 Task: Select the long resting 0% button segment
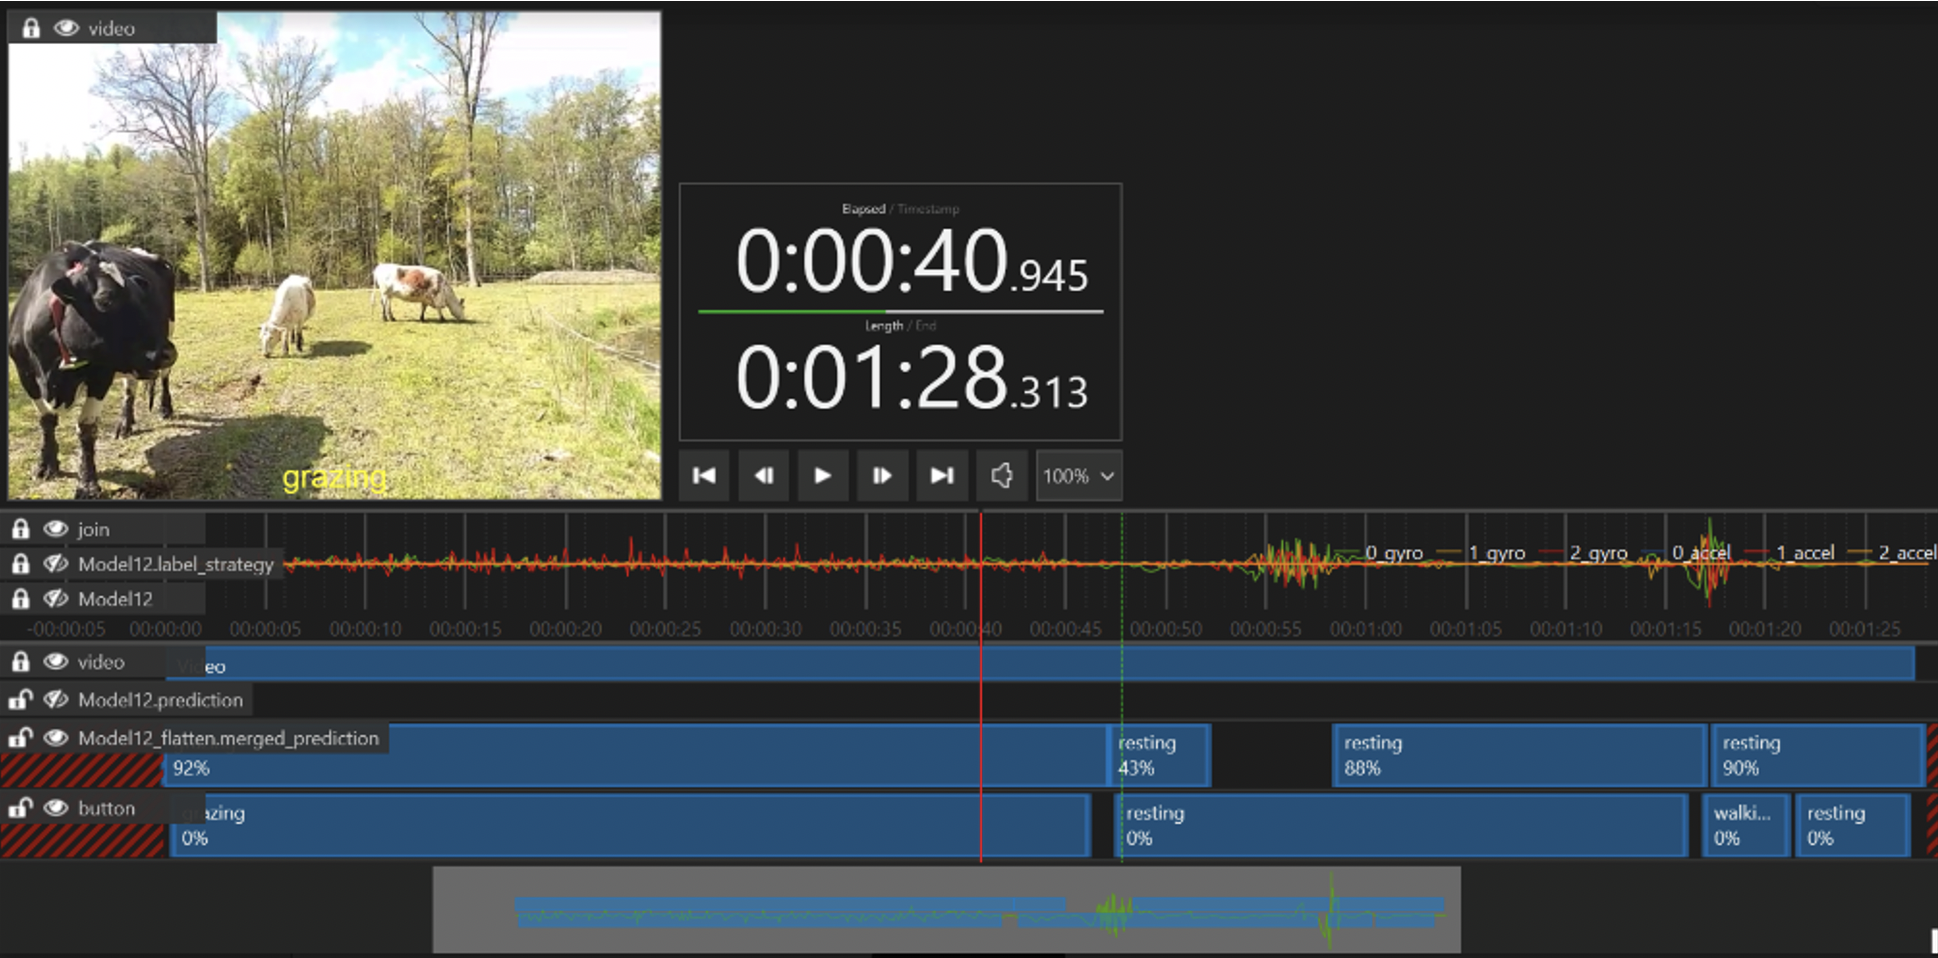click(x=1401, y=826)
